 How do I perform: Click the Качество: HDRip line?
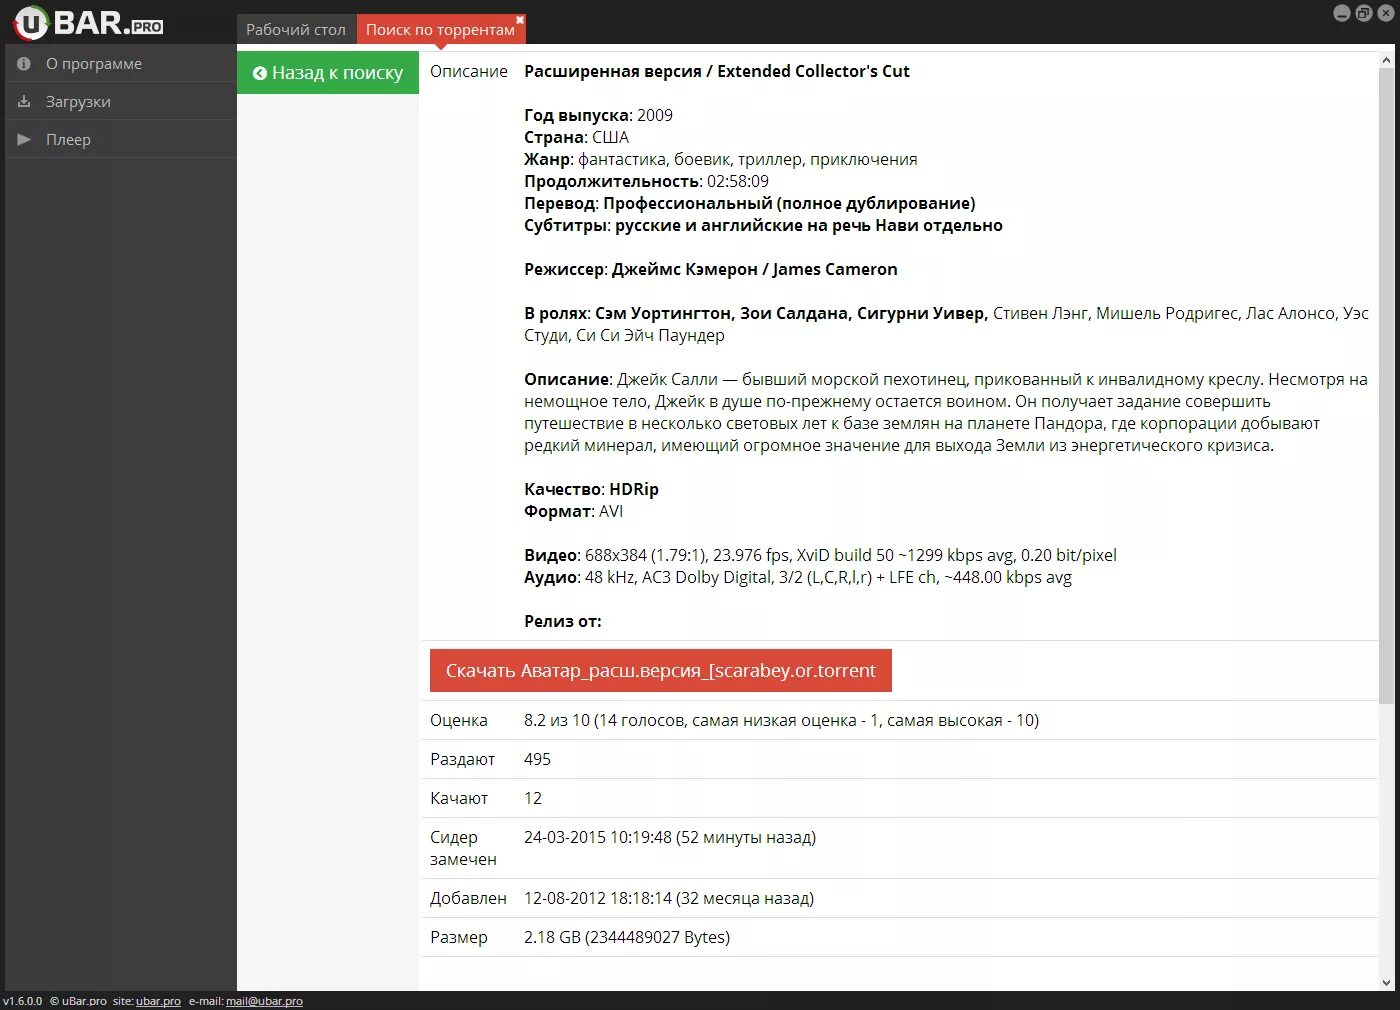[591, 489]
